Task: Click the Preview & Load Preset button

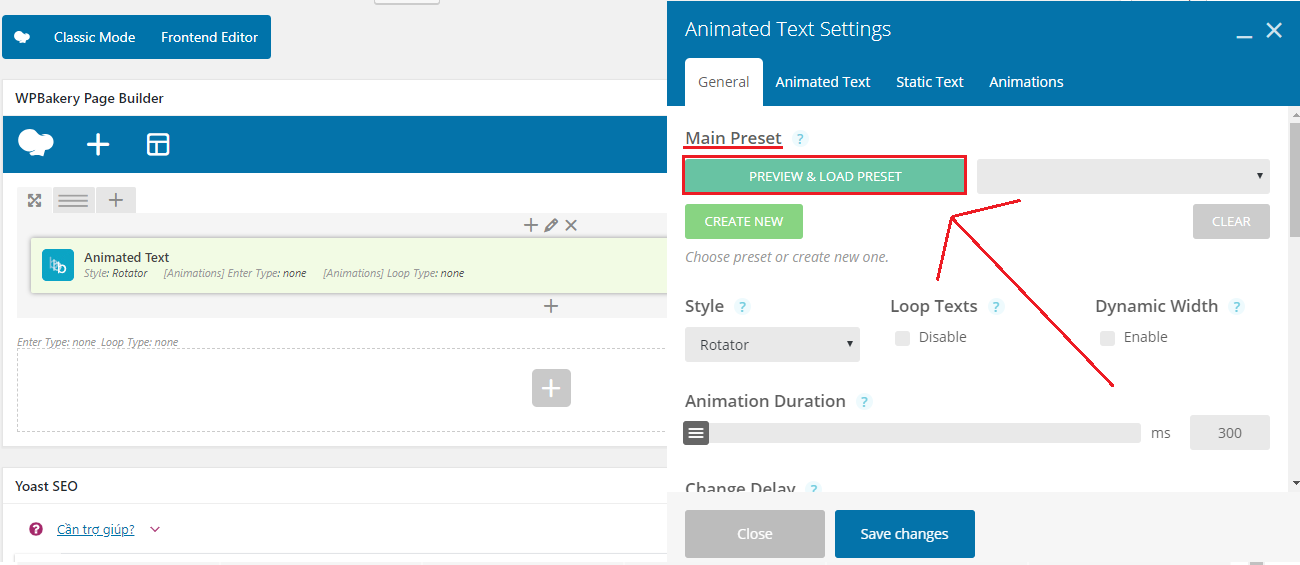Action: [825, 176]
